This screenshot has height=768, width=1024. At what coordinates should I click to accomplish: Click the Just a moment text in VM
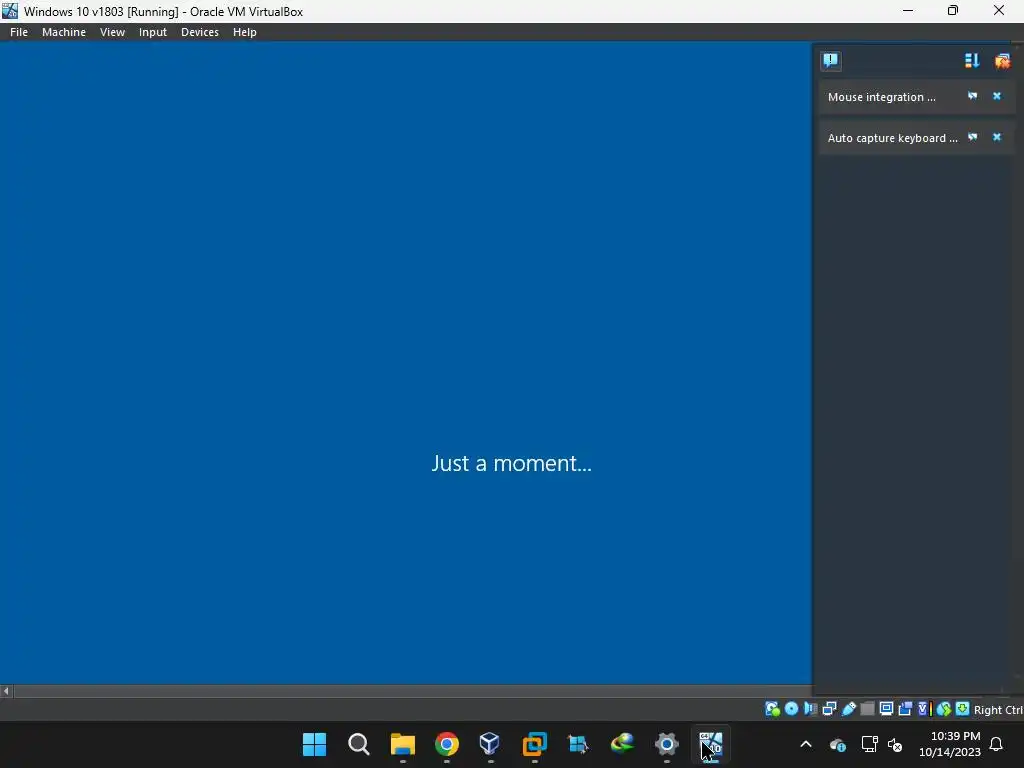(511, 463)
